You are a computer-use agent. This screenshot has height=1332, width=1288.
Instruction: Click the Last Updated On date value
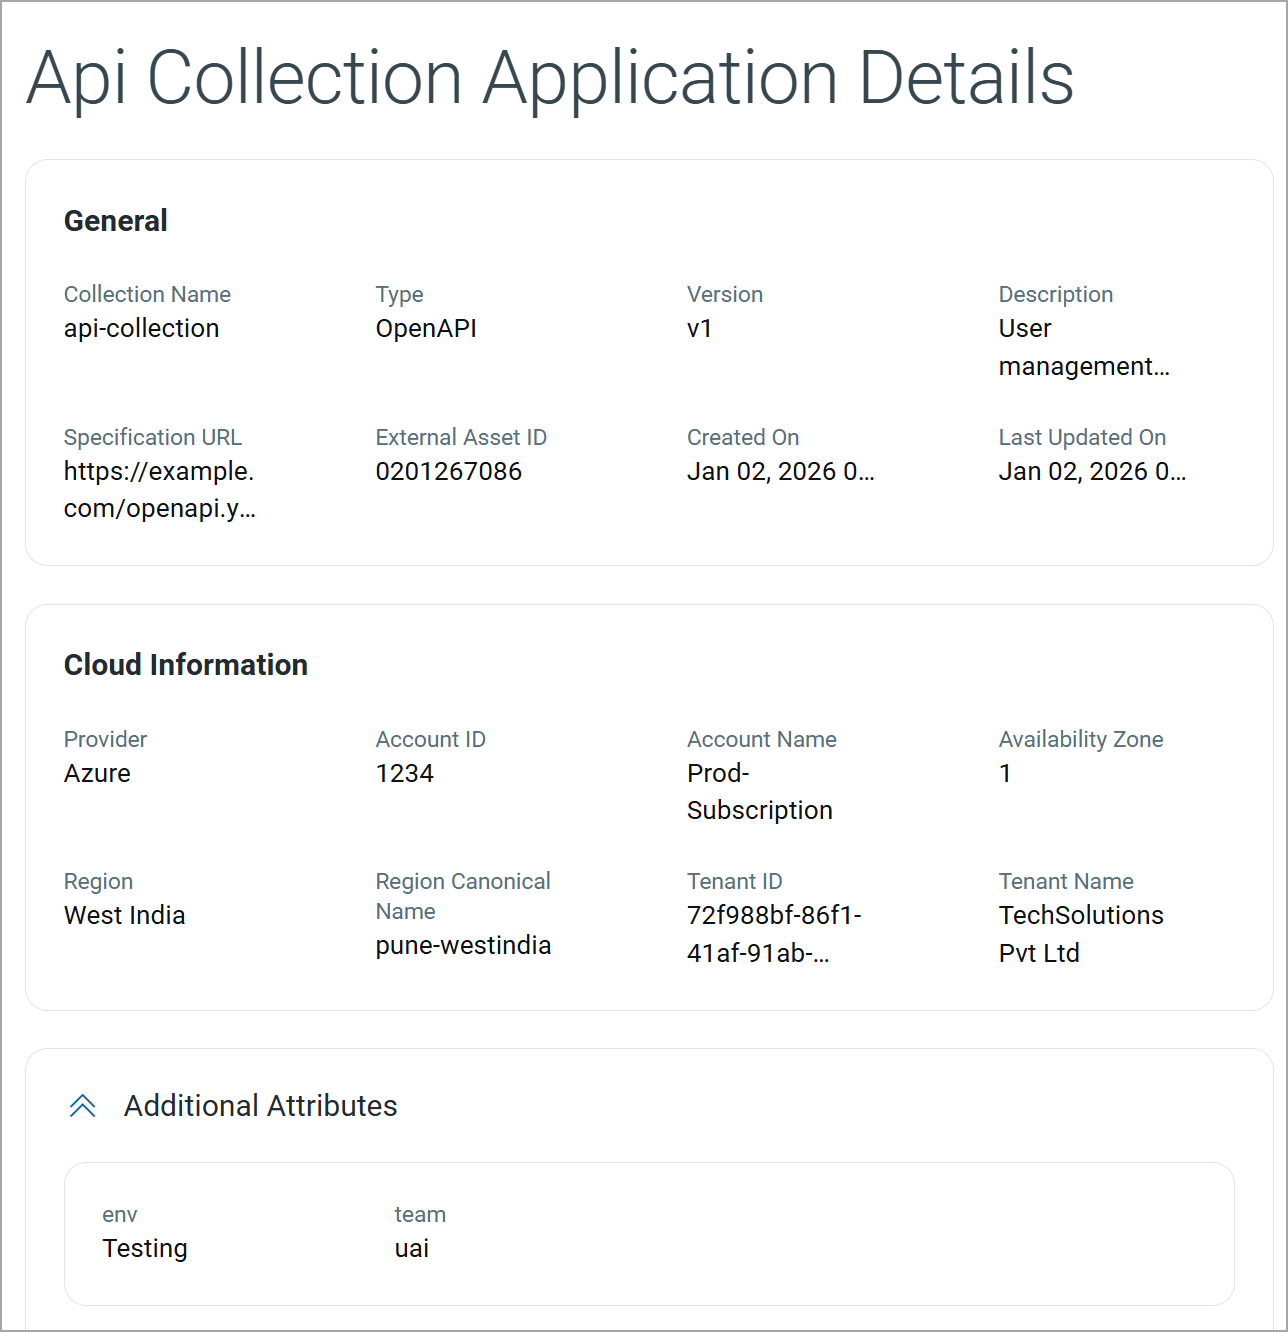coord(1093,471)
